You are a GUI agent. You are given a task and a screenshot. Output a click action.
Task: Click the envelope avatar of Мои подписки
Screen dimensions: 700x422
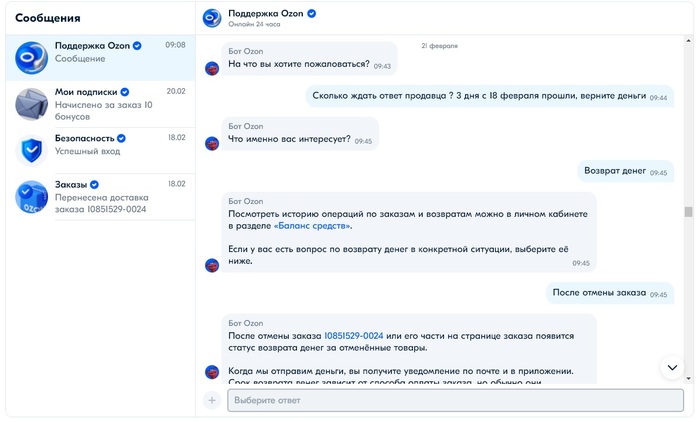(x=31, y=104)
